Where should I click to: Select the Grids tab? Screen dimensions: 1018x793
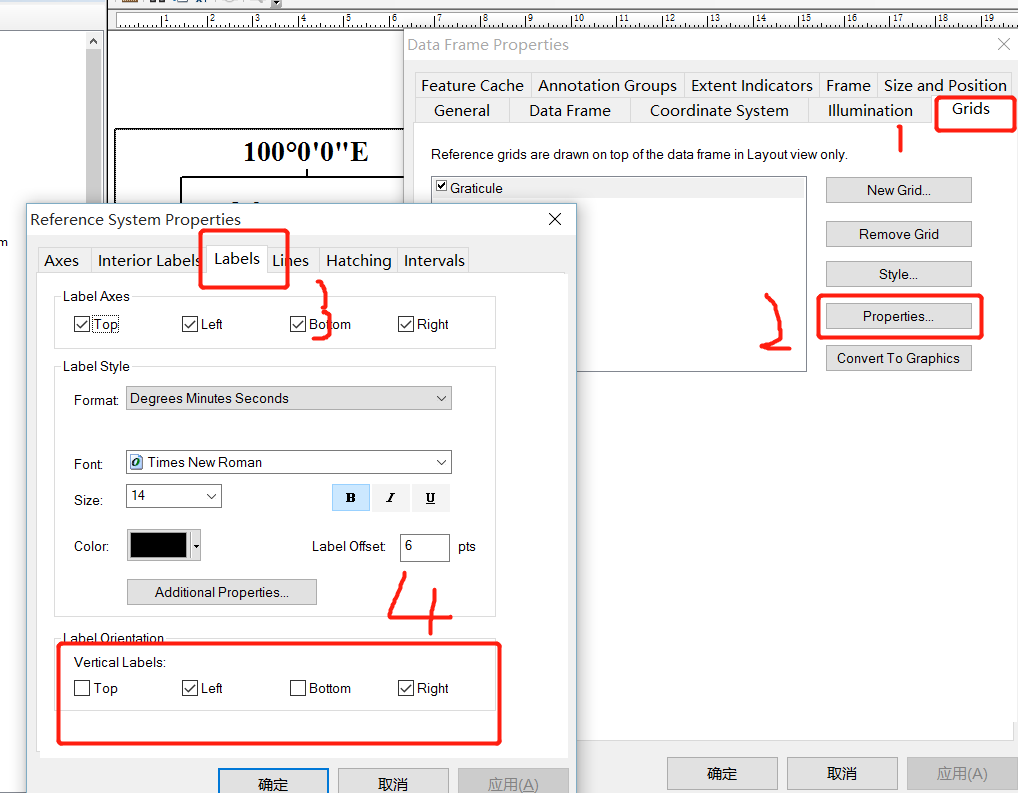(971, 109)
